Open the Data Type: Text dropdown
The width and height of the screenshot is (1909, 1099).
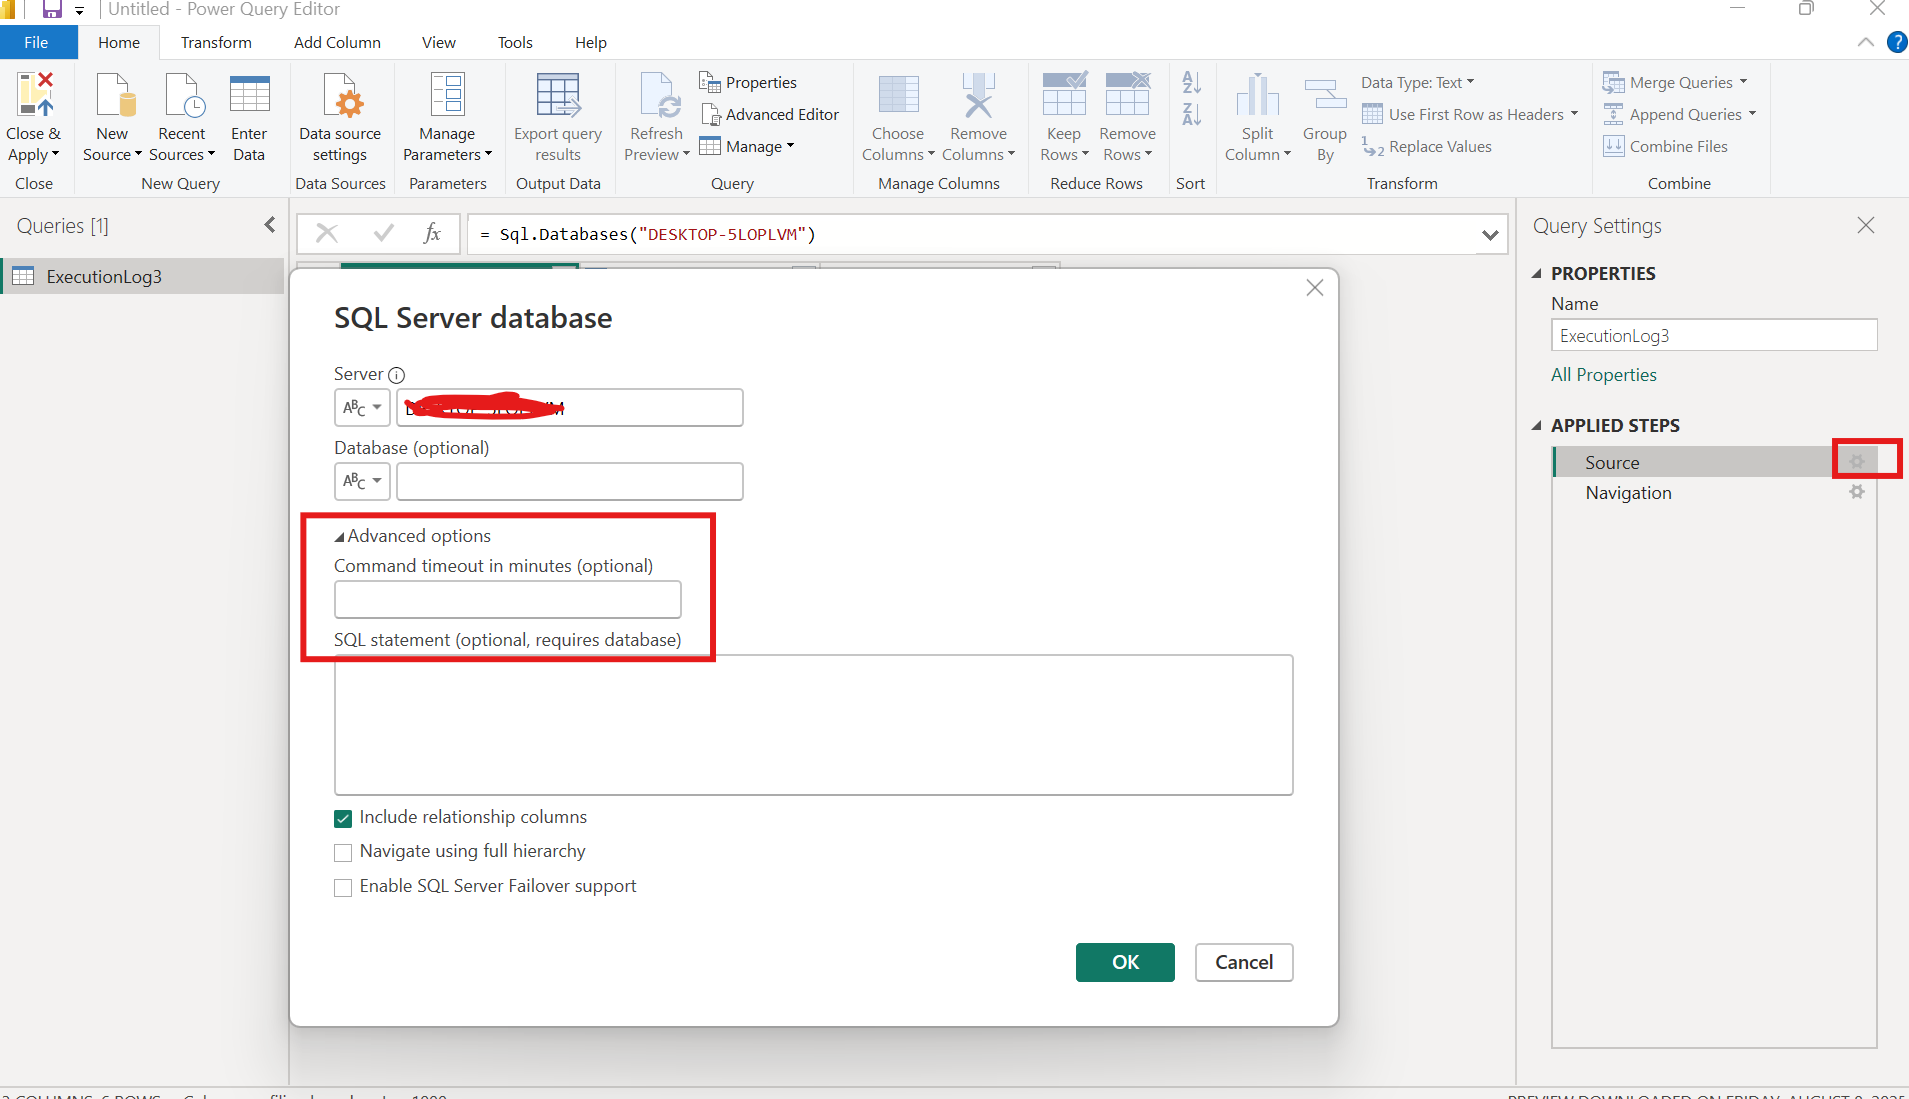tap(1417, 83)
